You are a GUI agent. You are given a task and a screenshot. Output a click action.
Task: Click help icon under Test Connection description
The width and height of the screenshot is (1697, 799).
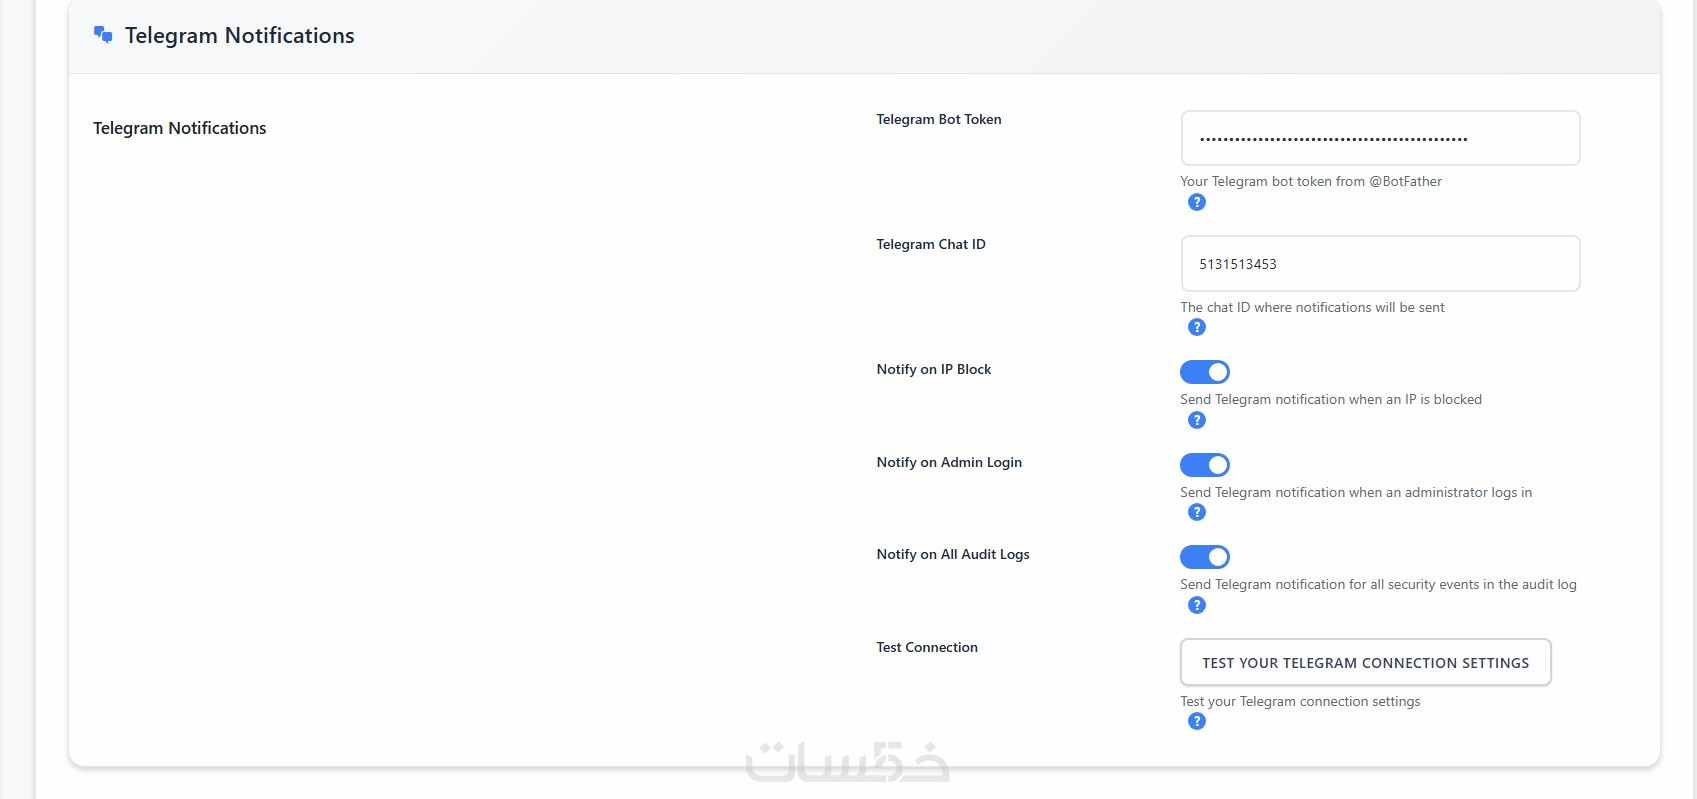[1196, 721]
